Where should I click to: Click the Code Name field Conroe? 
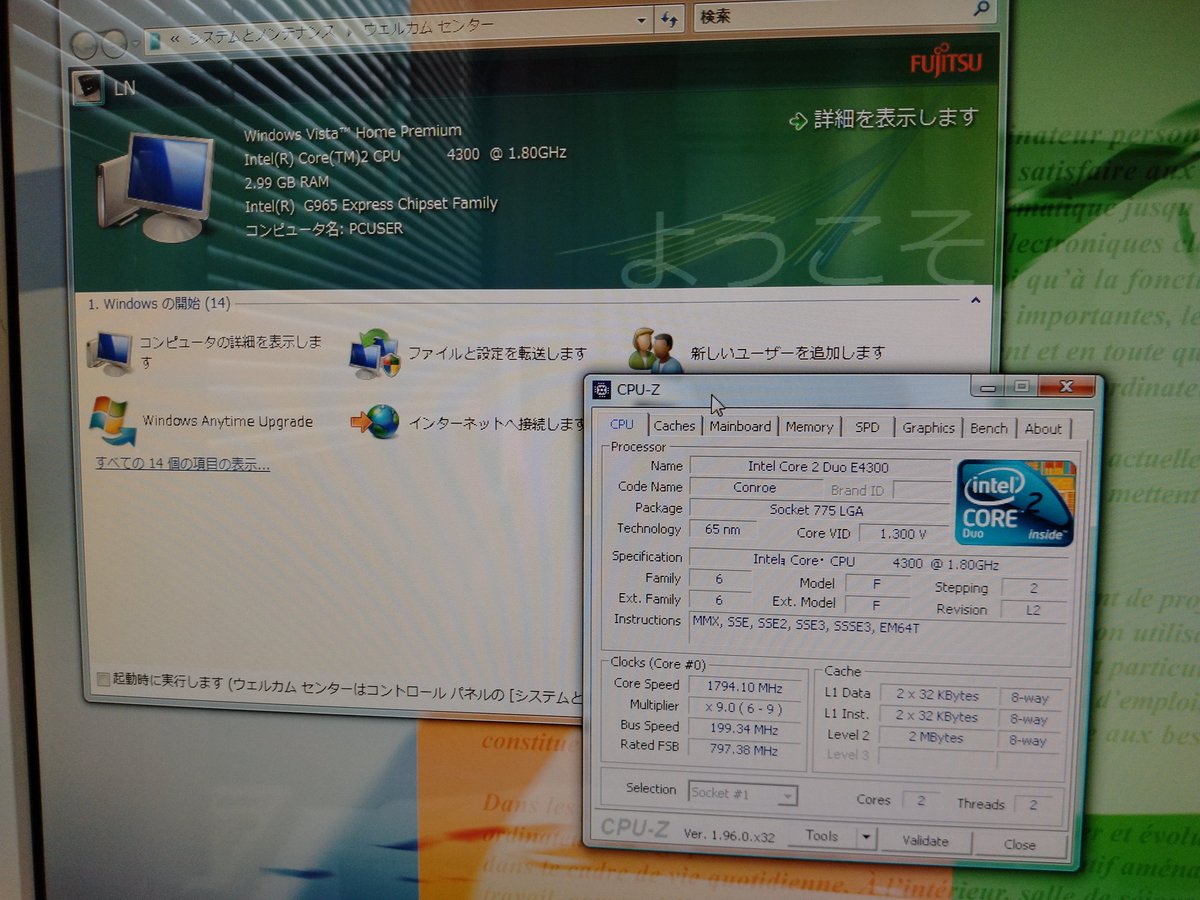pyautogui.click(x=754, y=488)
